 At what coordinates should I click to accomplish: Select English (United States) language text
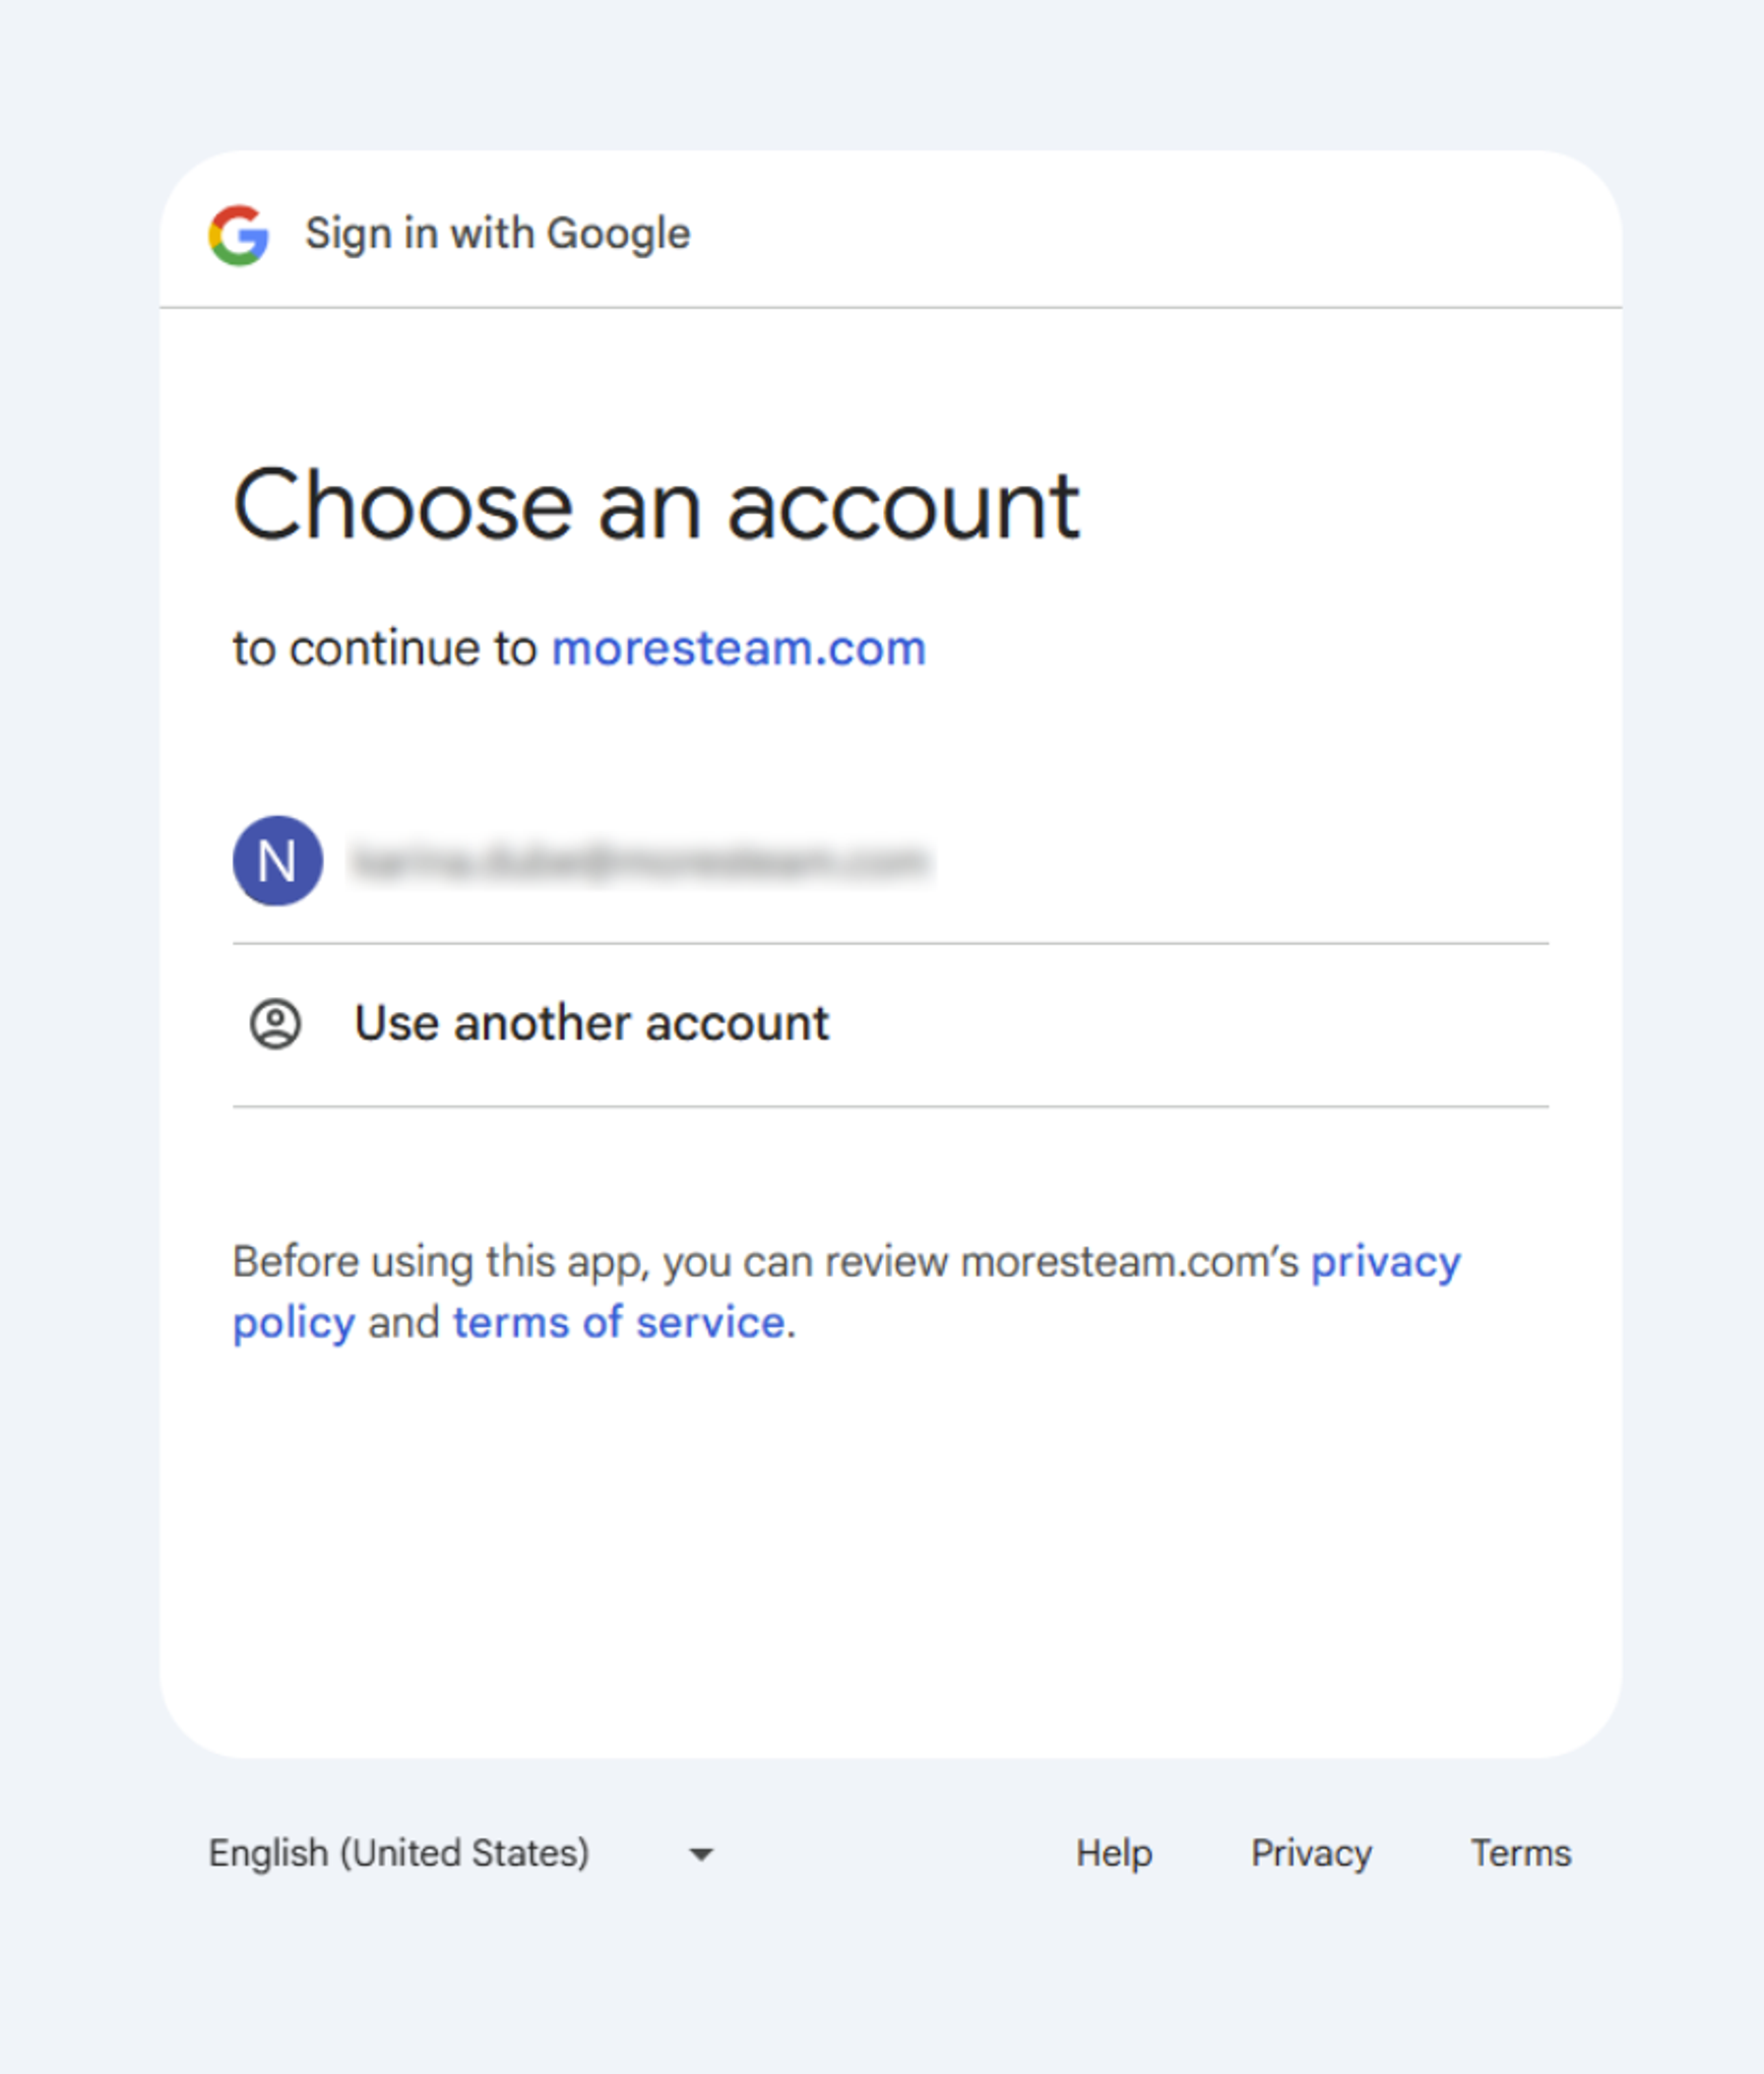pyautogui.click(x=398, y=1853)
